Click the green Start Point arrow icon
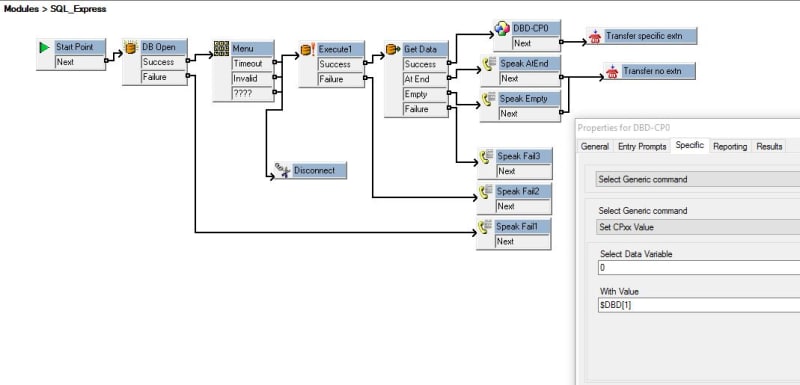 point(45,47)
